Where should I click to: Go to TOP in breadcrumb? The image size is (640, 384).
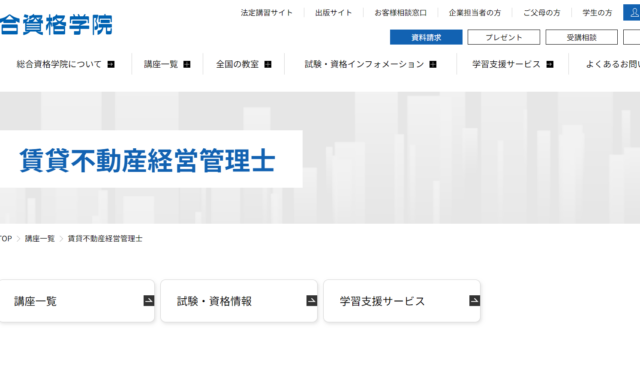(x=6, y=239)
